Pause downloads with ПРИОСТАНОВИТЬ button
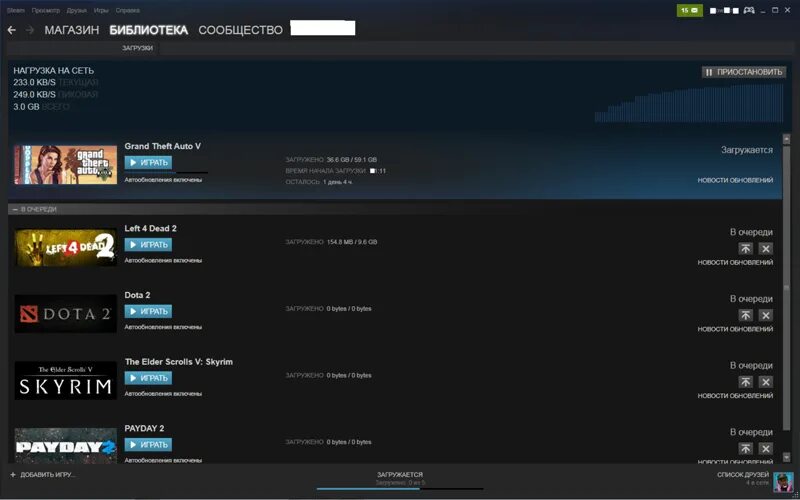Screen dimensions: 800x500 (744, 72)
